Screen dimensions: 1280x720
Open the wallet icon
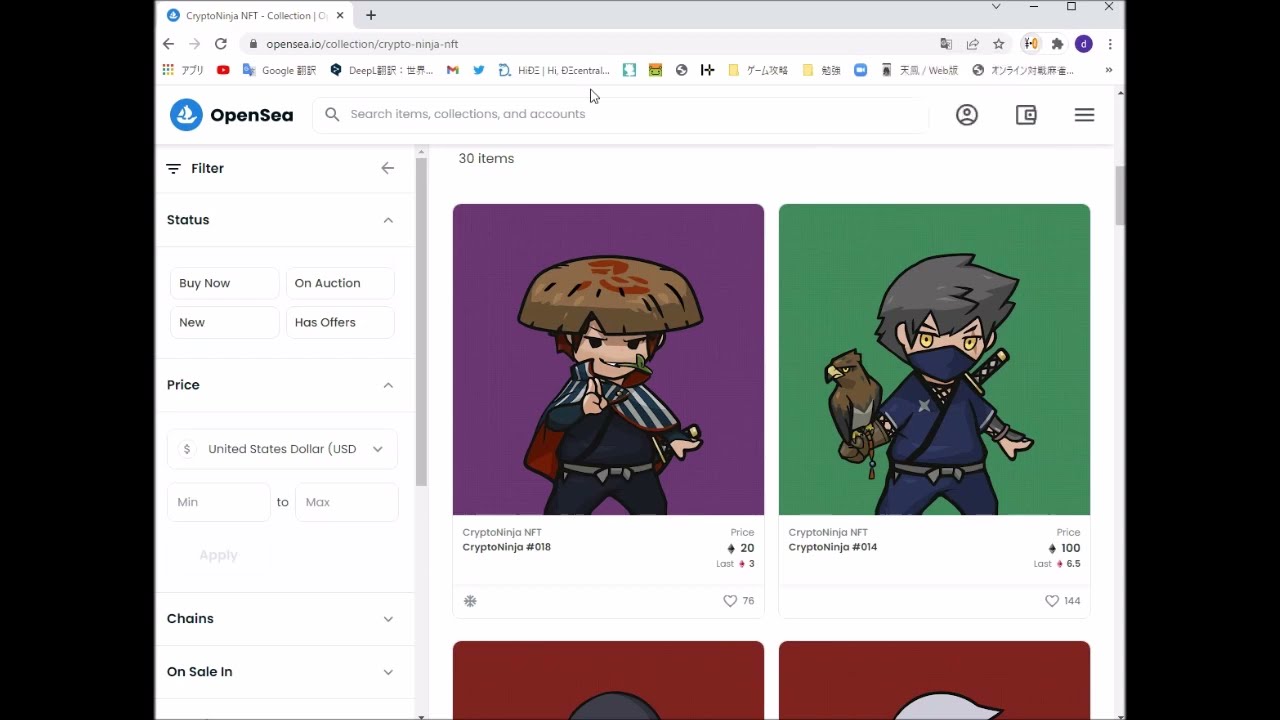(x=1026, y=115)
